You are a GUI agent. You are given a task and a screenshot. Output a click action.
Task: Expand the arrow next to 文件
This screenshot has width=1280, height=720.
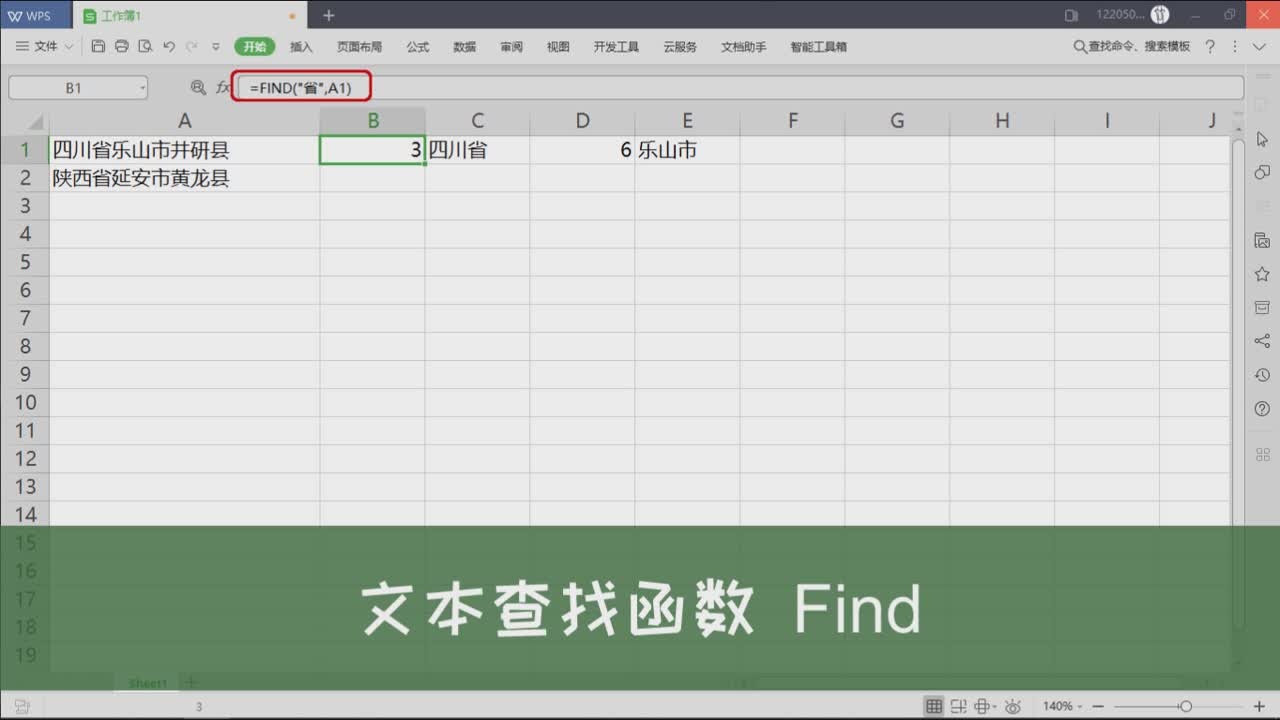coord(69,47)
